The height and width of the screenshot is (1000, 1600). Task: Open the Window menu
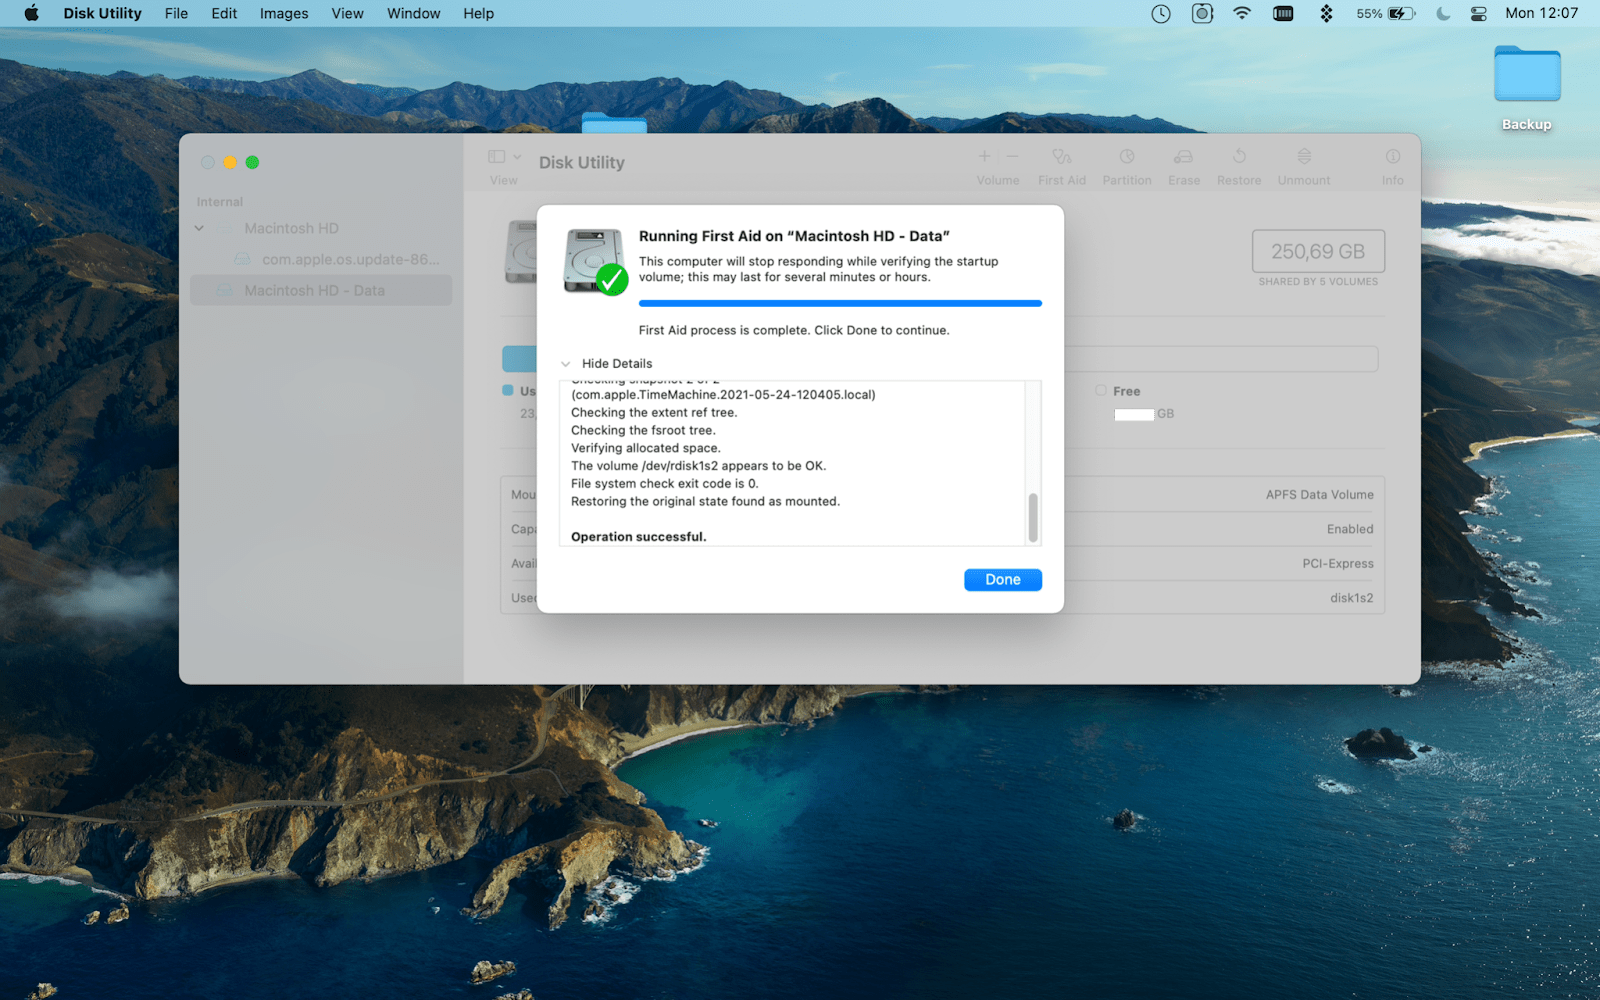tap(412, 13)
